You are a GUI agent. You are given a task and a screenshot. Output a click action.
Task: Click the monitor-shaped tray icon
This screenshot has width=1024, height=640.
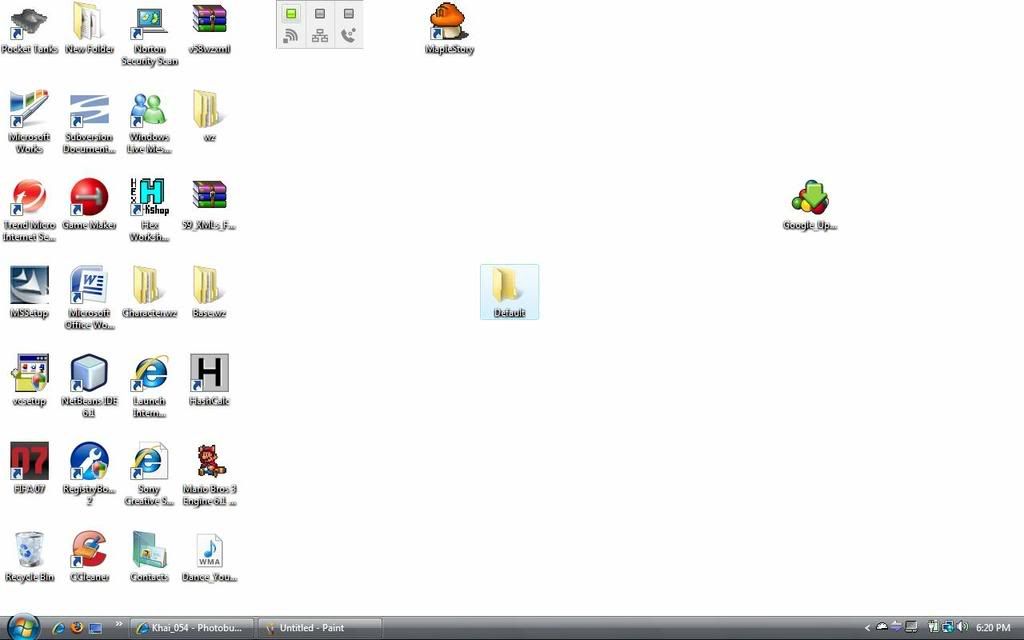pyautogui.click(x=911, y=628)
